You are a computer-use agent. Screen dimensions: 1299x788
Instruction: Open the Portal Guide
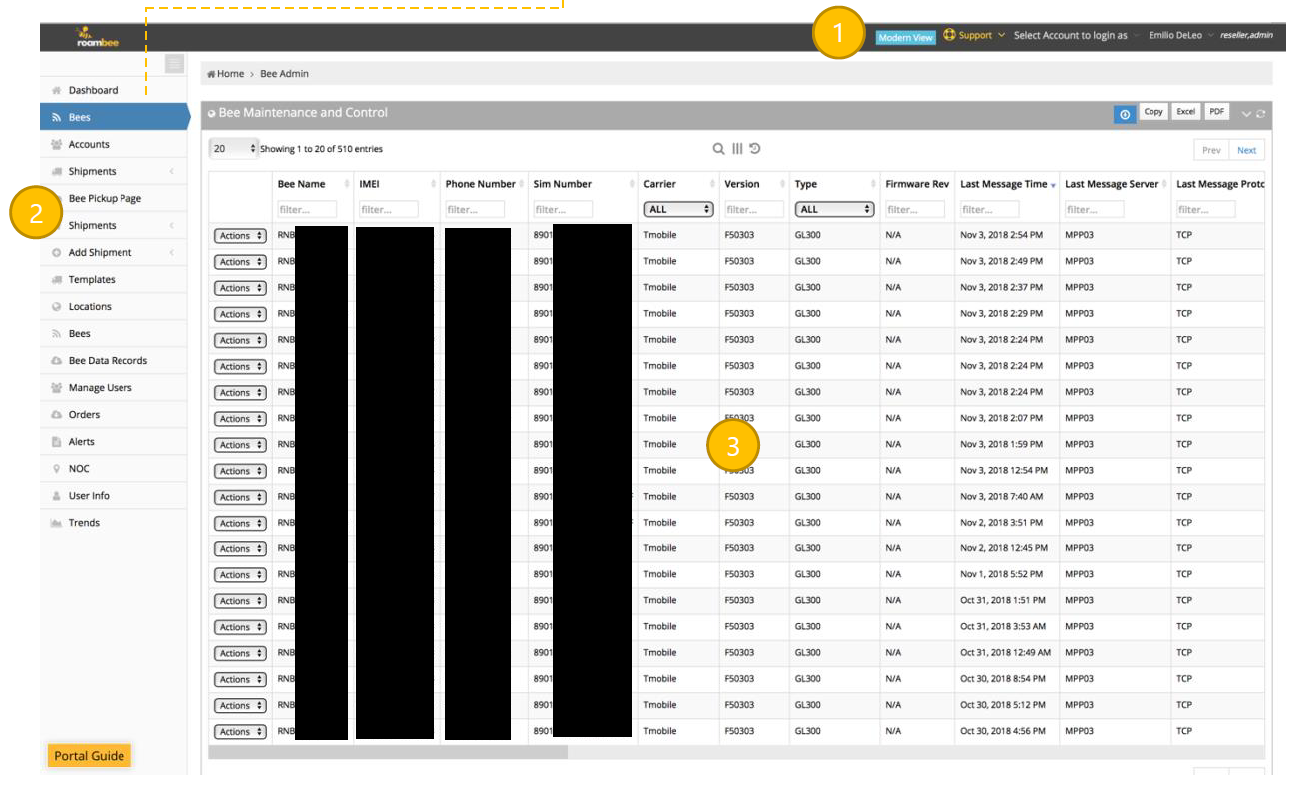coord(89,756)
